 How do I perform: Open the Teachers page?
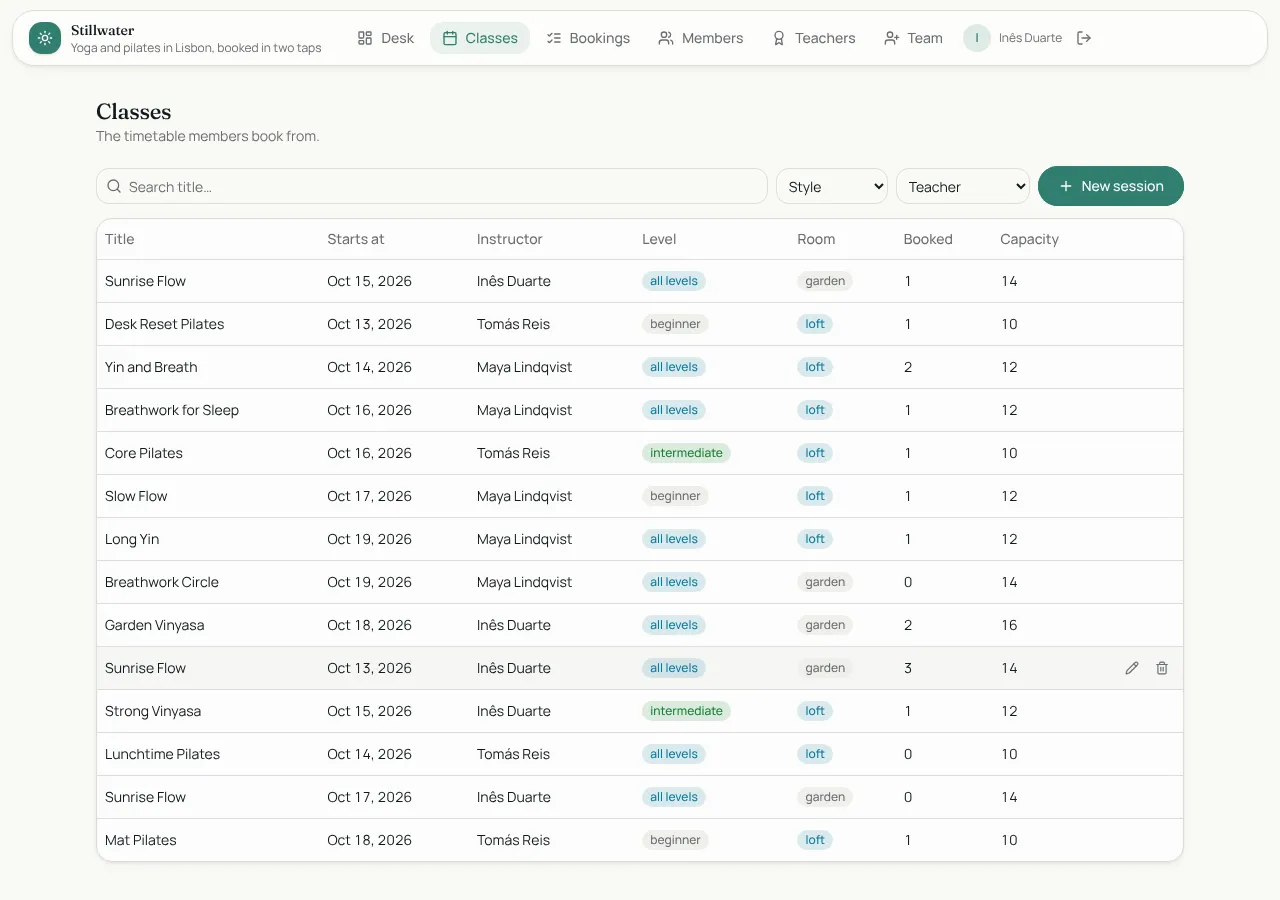(x=814, y=38)
